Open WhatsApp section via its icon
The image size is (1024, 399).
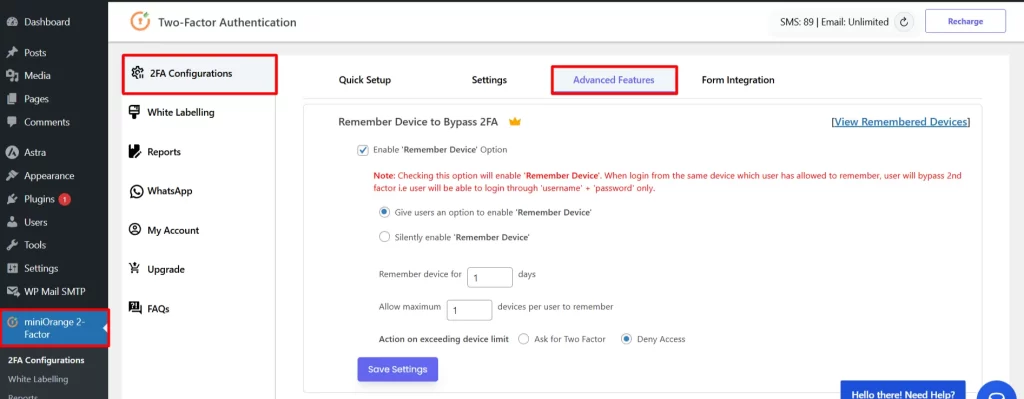(x=136, y=191)
